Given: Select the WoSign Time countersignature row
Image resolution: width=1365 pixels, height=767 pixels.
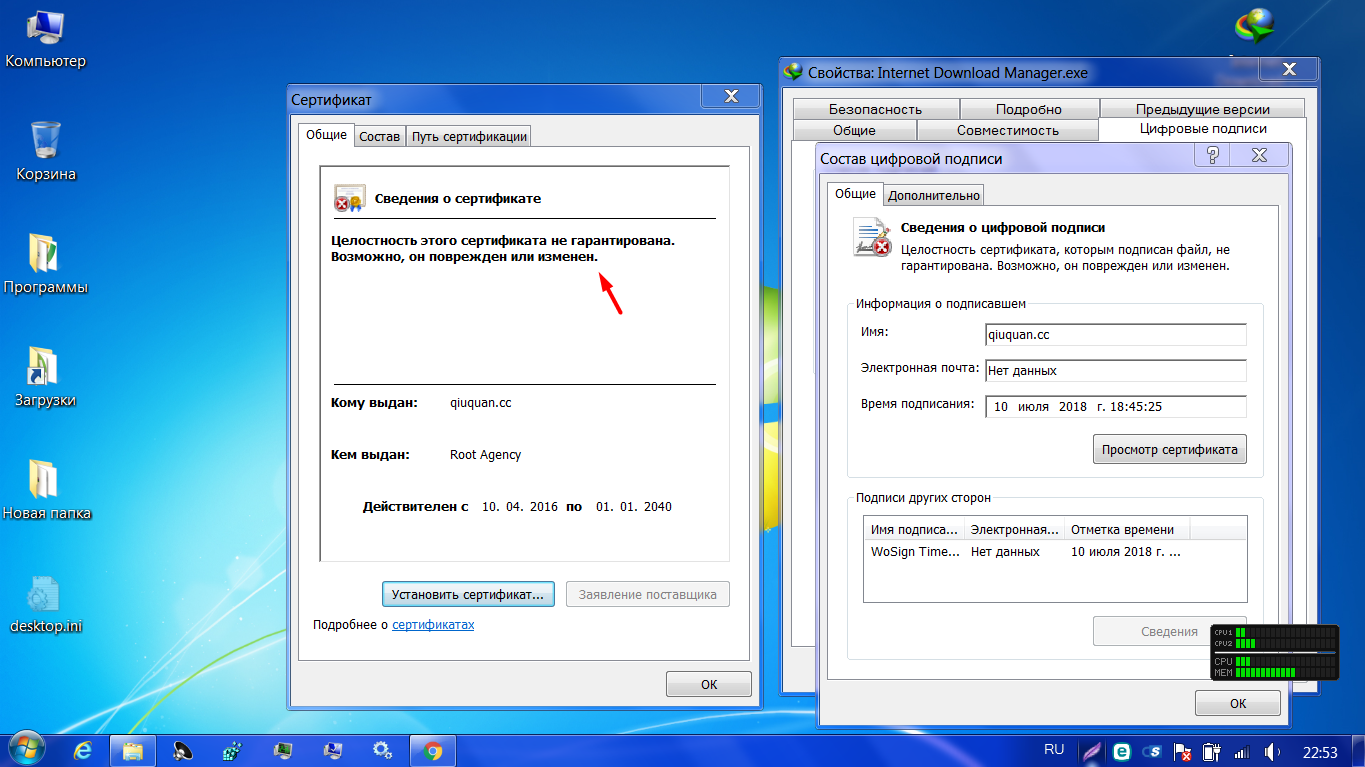Looking at the screenshot, I should tap(1055, 552).
